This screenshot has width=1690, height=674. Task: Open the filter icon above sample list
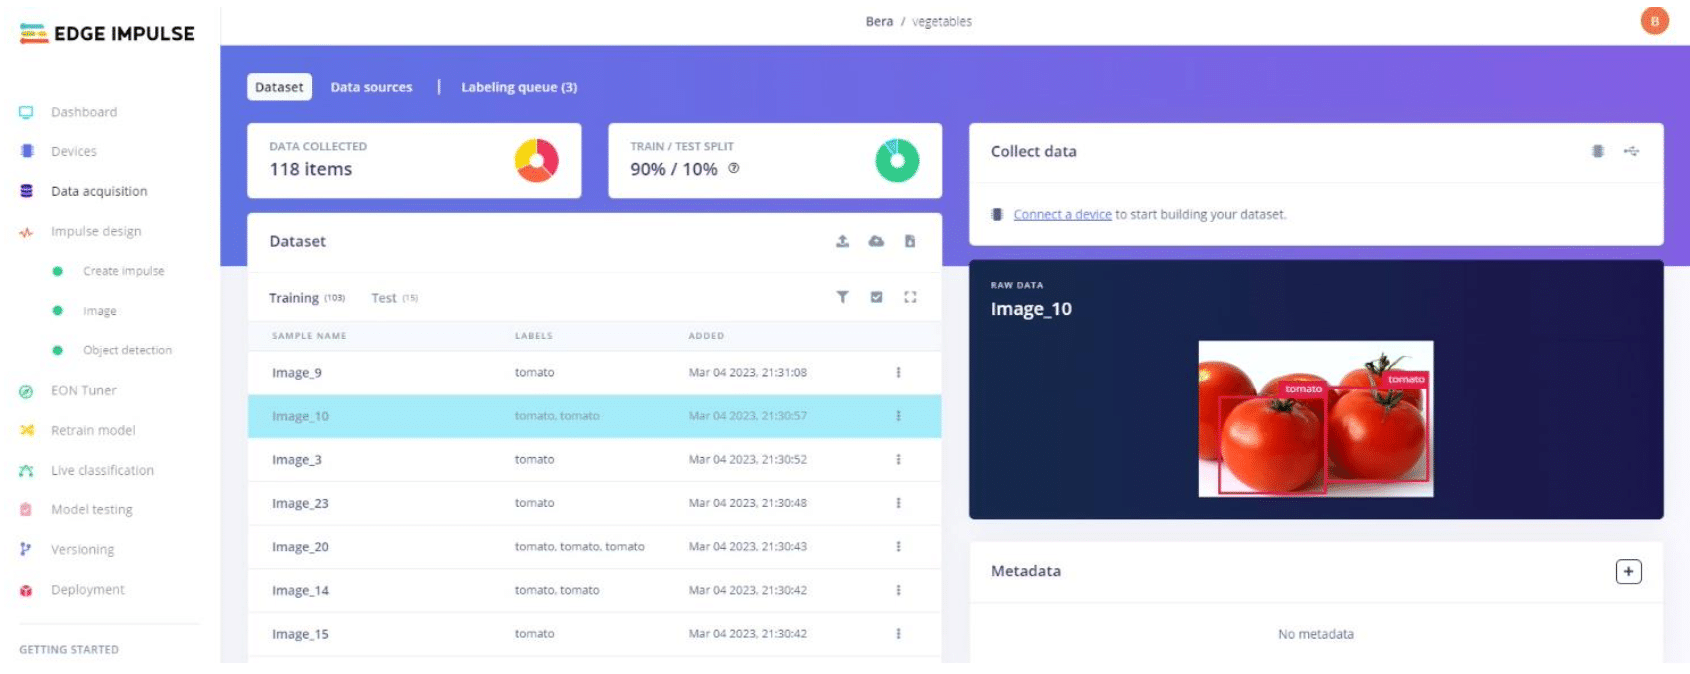tap(842, 297)
